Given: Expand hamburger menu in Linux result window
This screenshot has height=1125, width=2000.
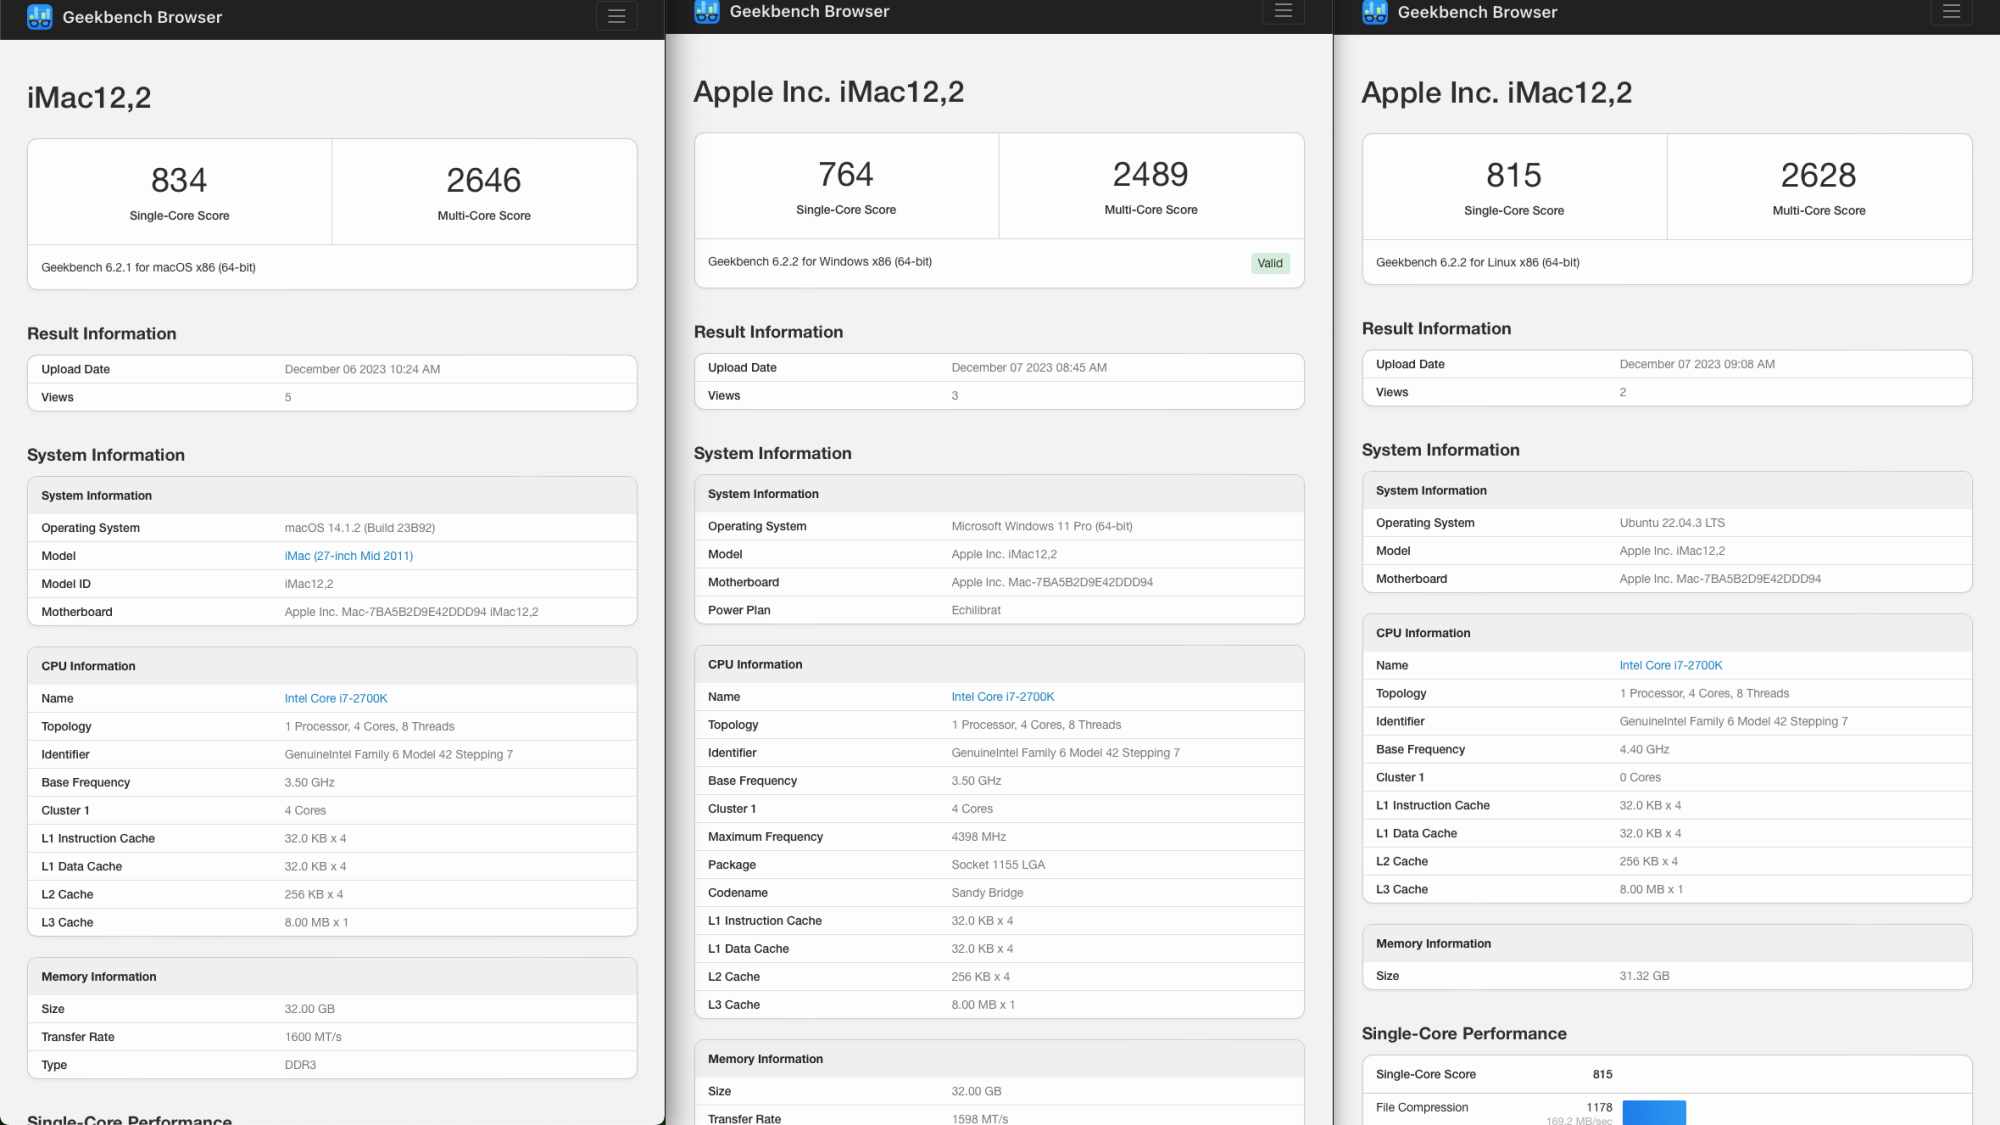Looking at the screenshot, I should (x=1951, y=12).
